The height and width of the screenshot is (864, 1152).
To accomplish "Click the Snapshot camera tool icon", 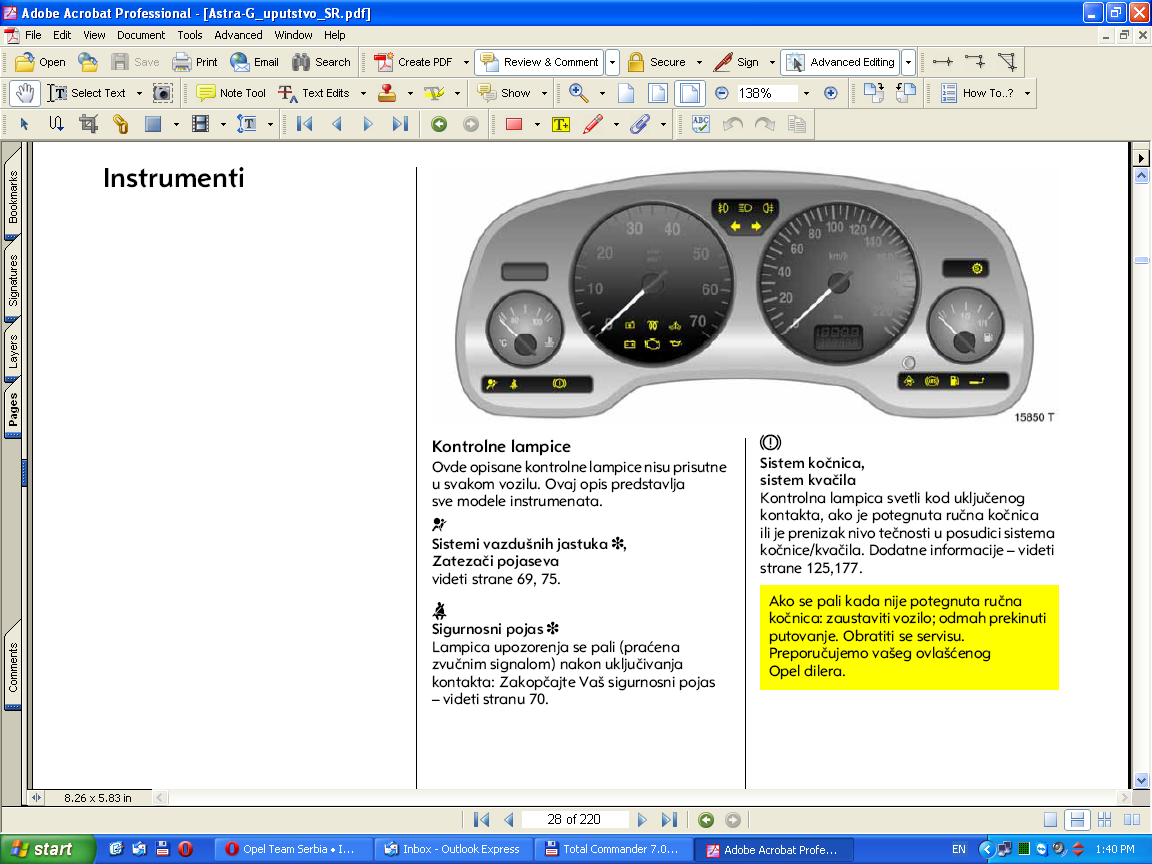I will pos(162,93).
